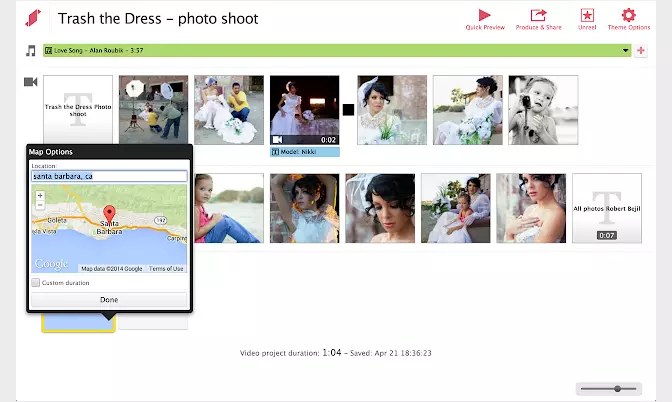
Task: Select girl in pink shirt sitting photo
Action: coord(229,208)
